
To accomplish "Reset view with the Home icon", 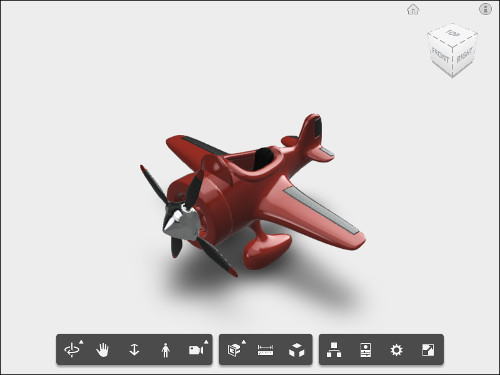I will point(413,9).
